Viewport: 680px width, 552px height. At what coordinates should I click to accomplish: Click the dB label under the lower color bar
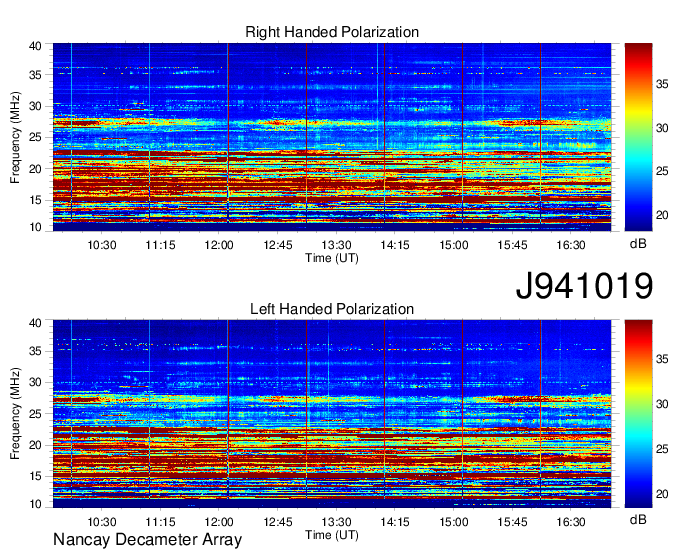coord(638,520)
